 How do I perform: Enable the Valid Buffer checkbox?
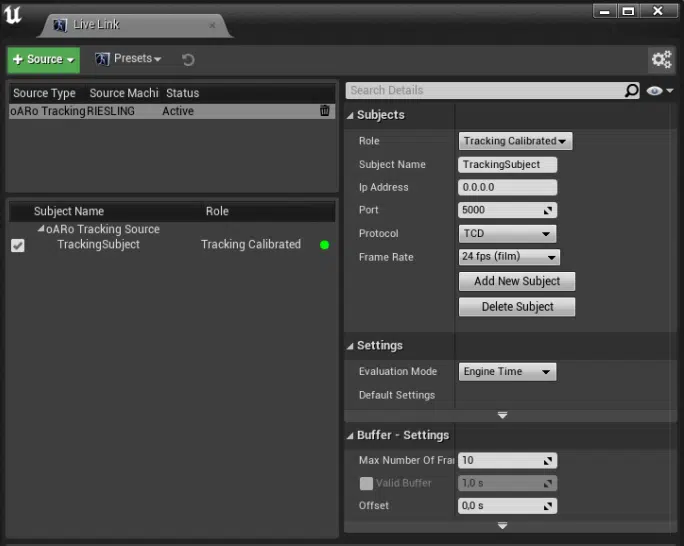[x=366, y=483]
